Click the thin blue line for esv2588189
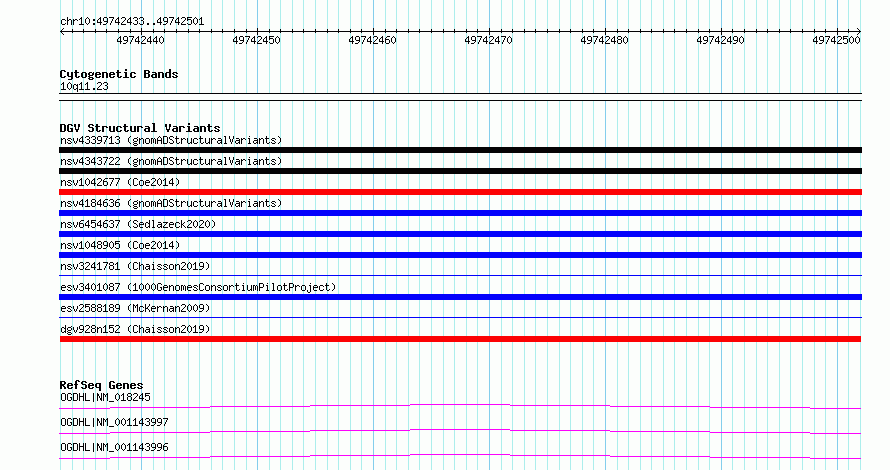 click(x=460, y=318)
